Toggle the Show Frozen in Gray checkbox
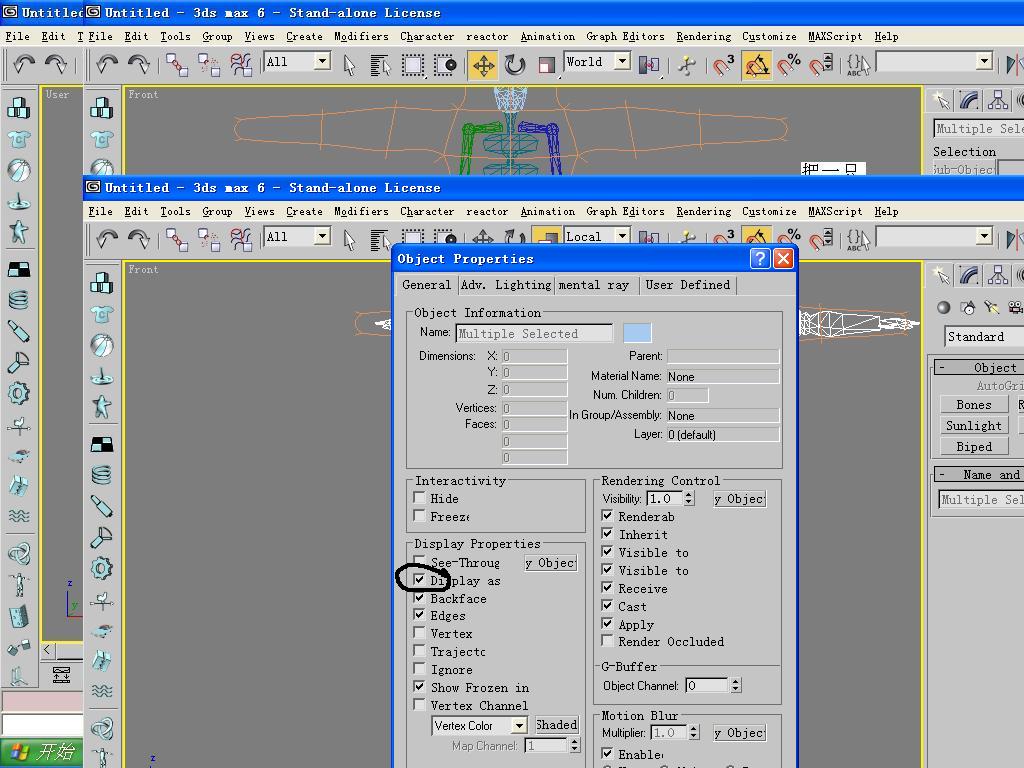Image resolution: width=1024 pixels, height=768 pixels. pyautogui.click(x=419, y=687)
